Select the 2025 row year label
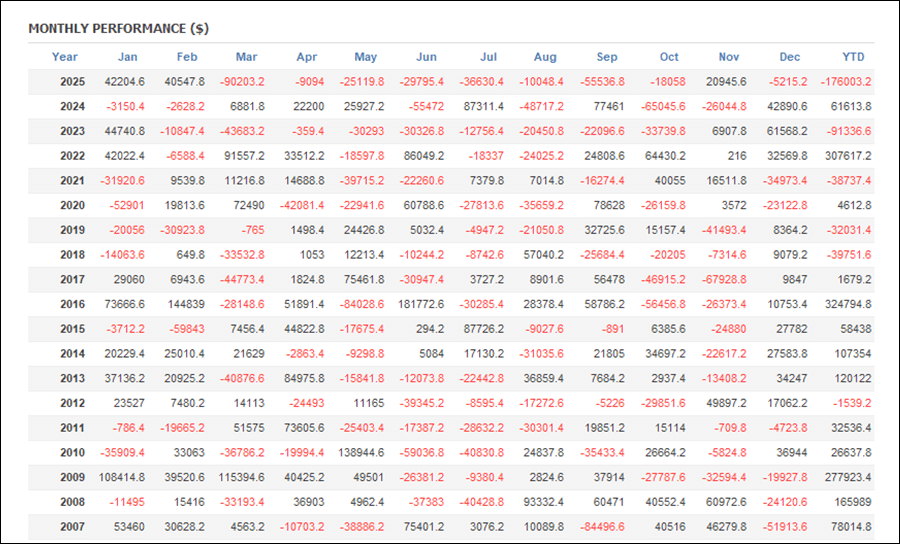This screenshot has width=900, height=544. pos(71,82)
